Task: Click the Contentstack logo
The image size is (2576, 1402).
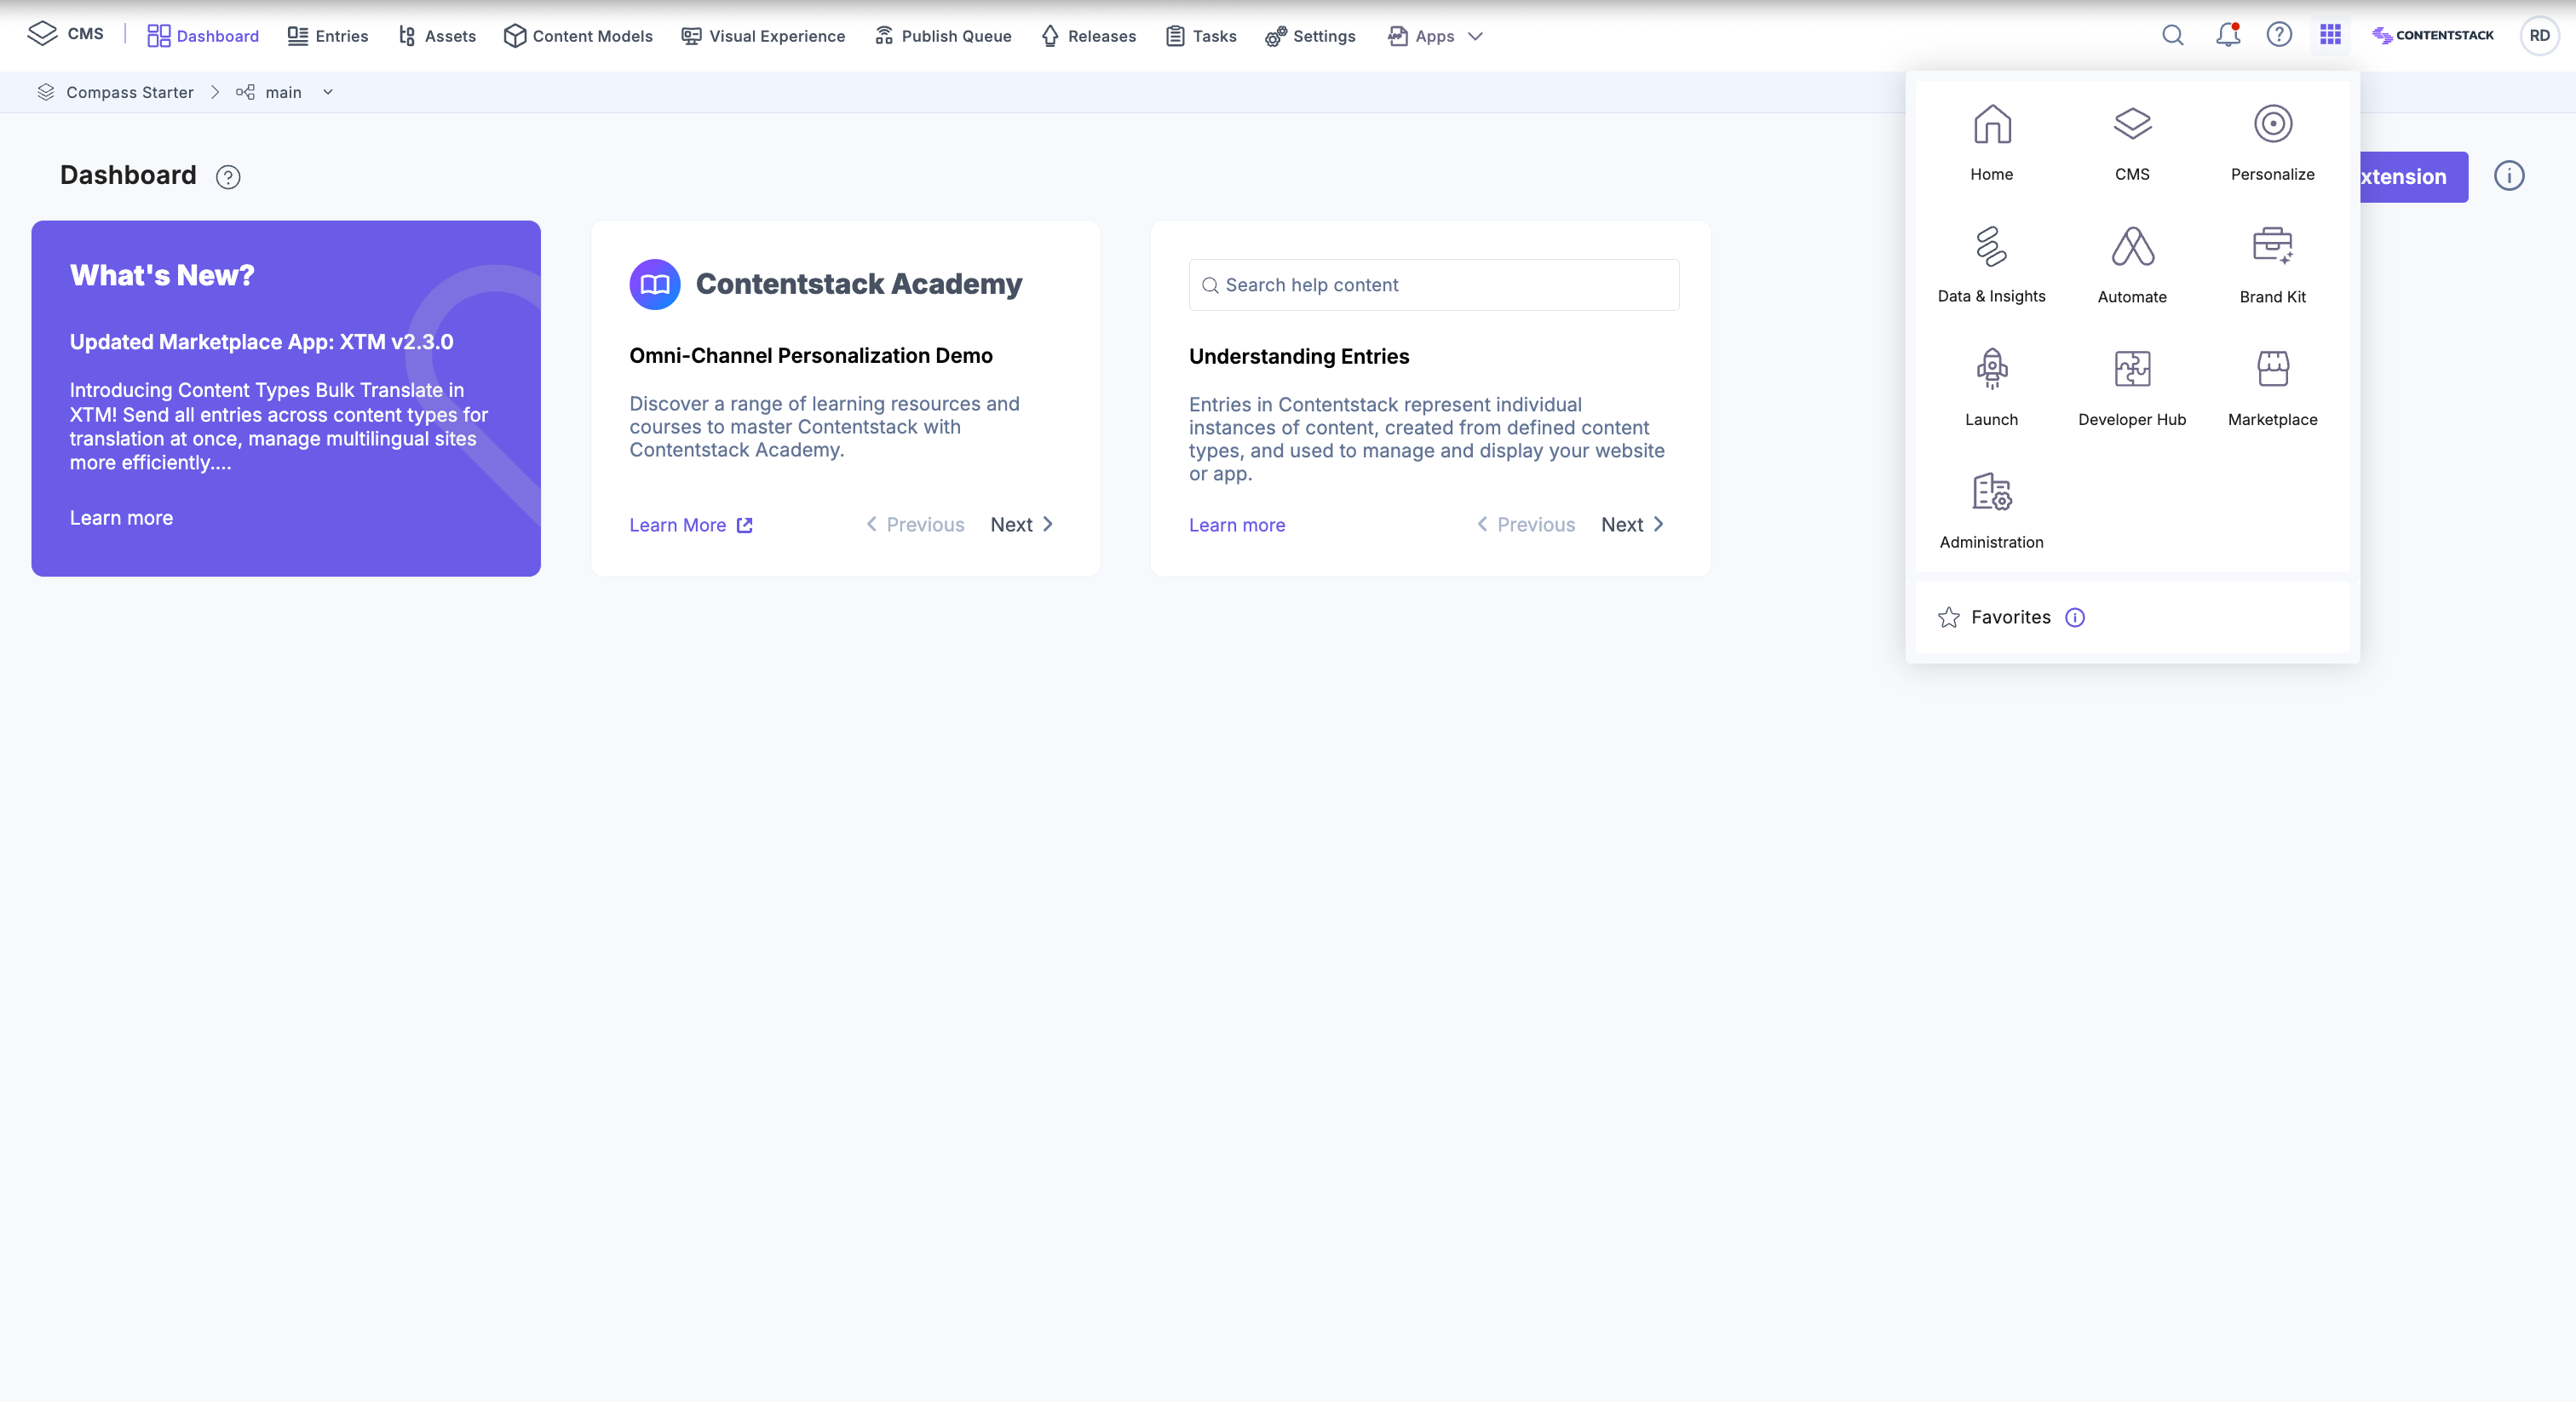Action: (2432, 35)
